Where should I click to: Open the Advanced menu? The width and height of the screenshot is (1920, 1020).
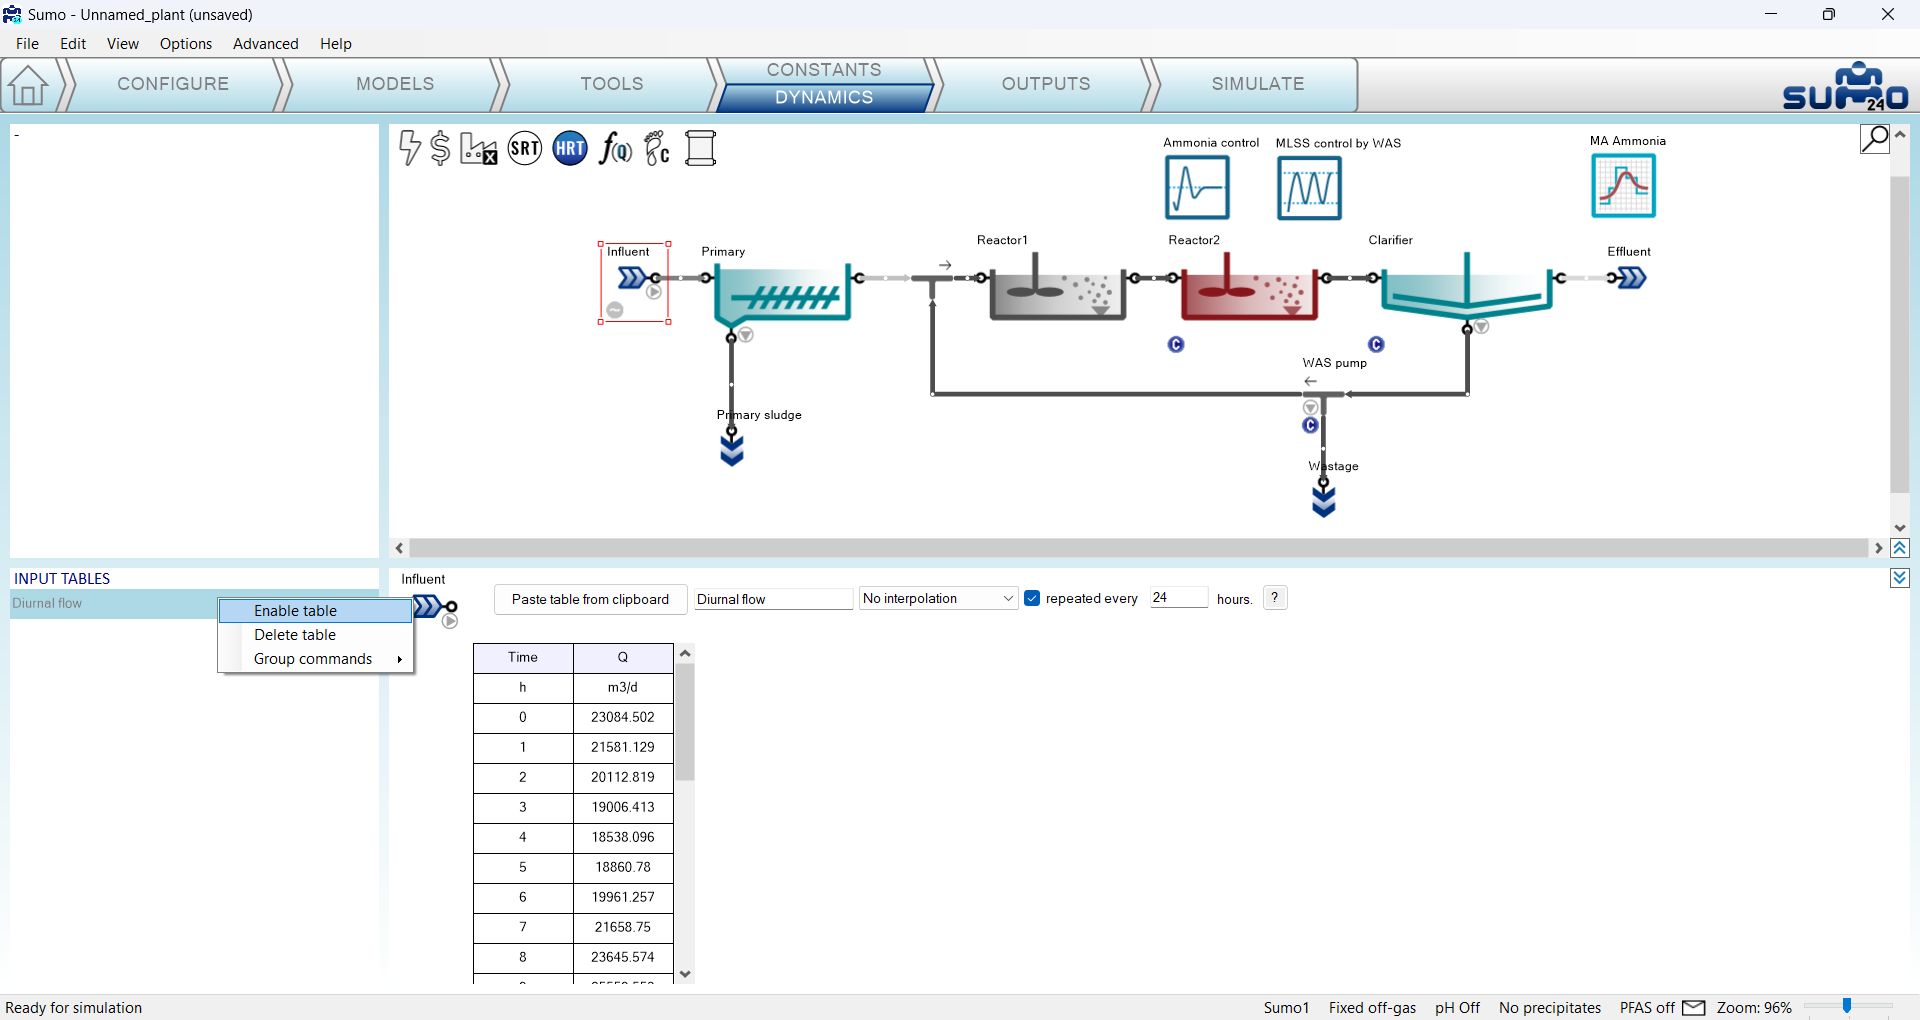pos(266,44)
